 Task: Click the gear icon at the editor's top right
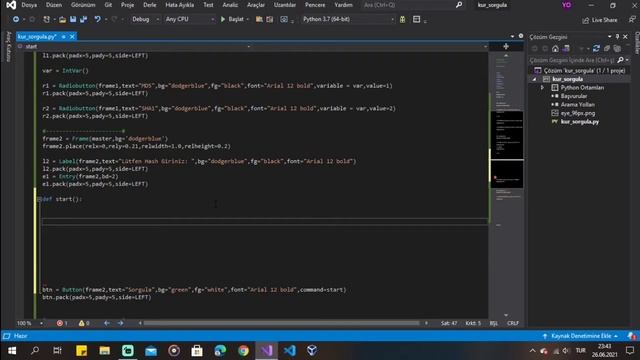pyautogui.click(x=521, y=36)
